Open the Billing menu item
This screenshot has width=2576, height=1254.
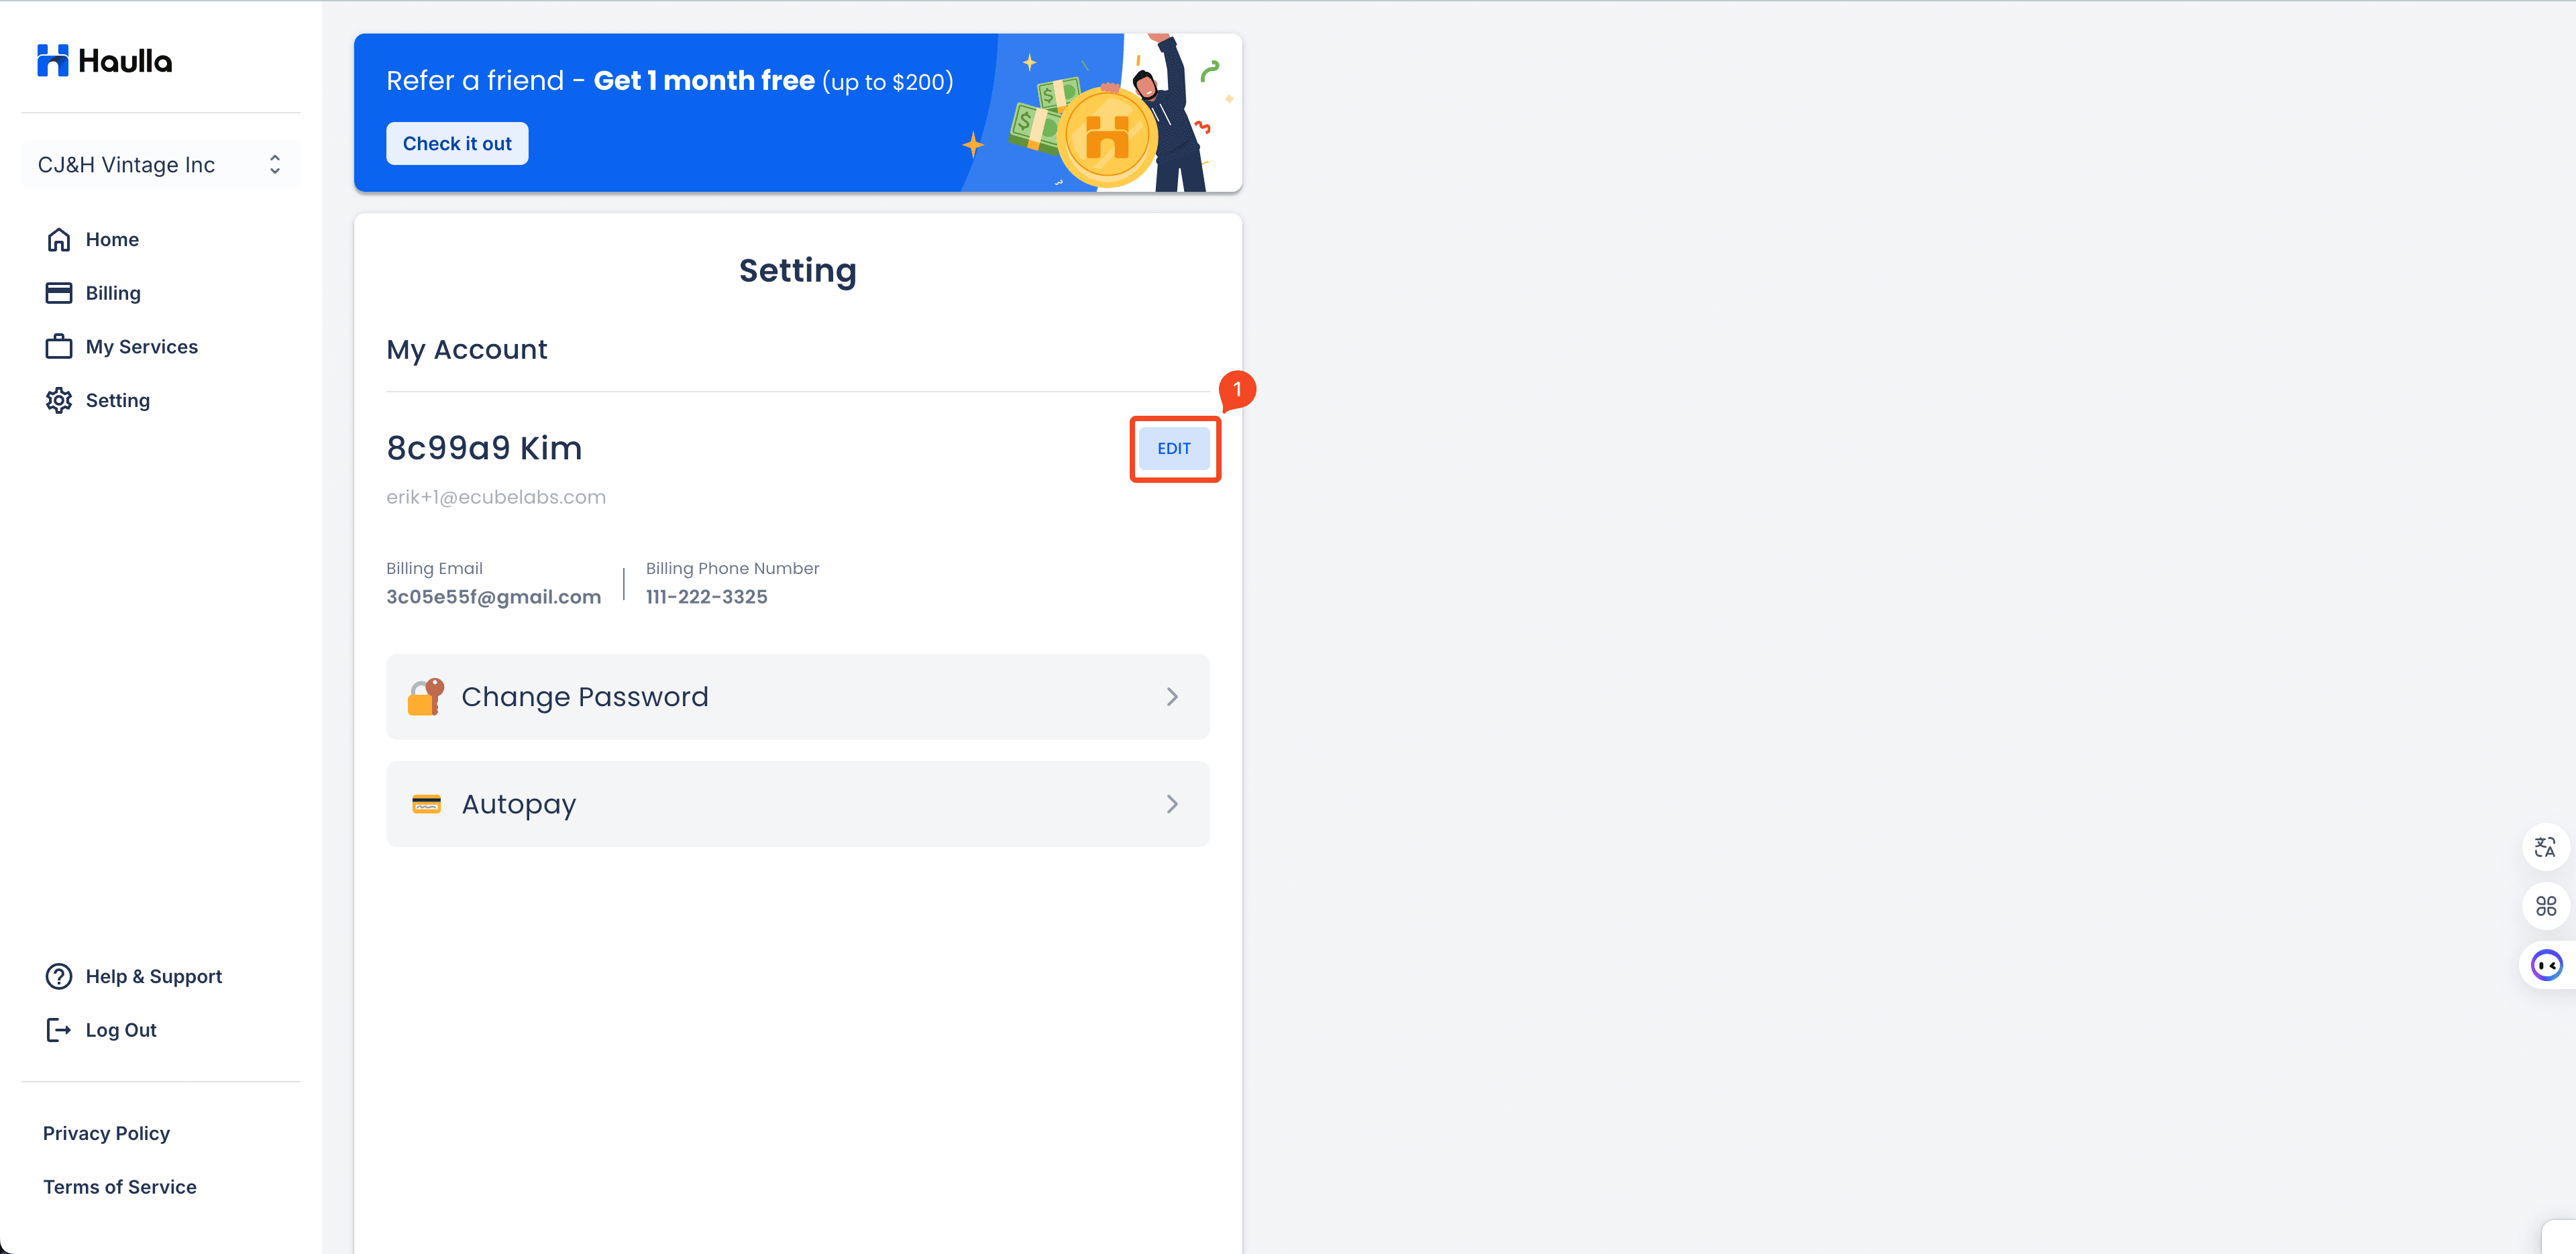[x=113, y=293]
